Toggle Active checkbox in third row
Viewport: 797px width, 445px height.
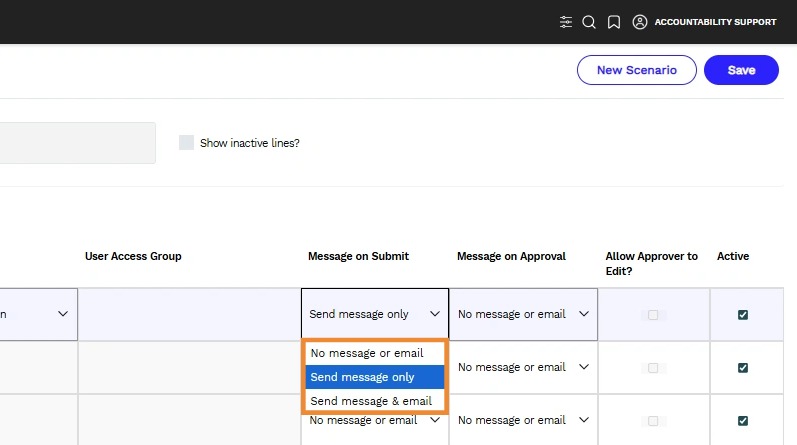(x=743, y=421)
